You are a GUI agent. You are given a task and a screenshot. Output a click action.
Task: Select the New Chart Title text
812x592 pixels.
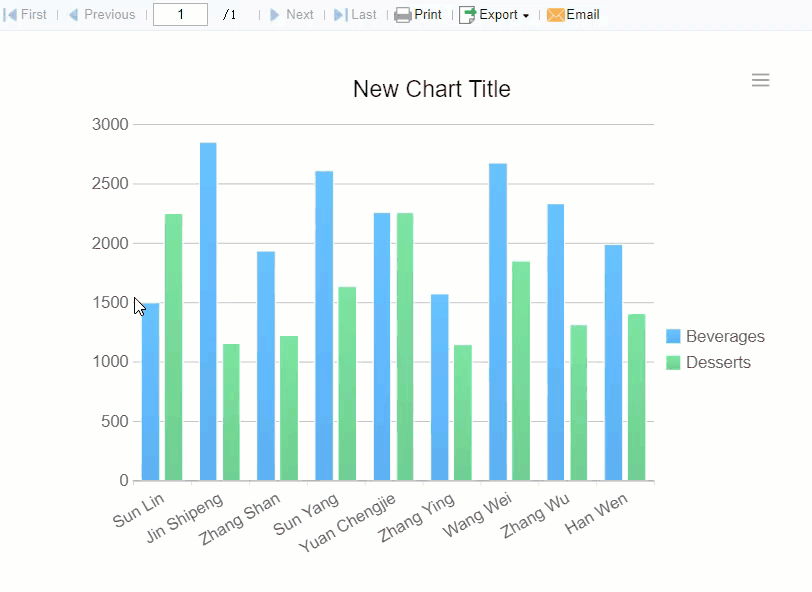coord(431,89)
